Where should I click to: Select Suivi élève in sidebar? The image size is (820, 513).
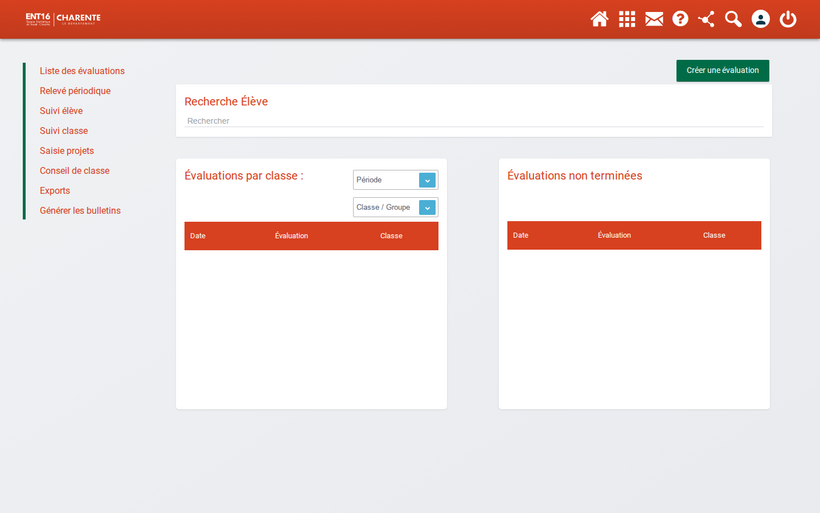click(61, 110)
